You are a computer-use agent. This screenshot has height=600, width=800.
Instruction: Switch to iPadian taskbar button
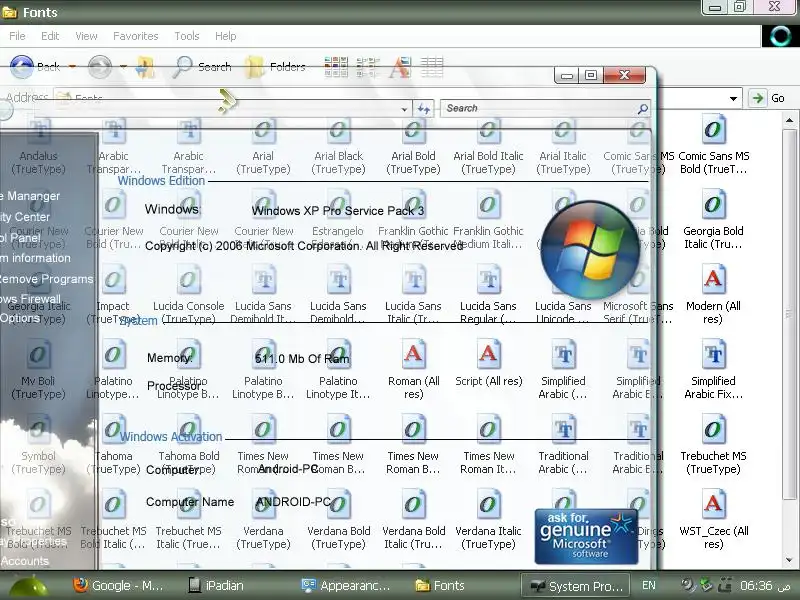coord(216,586)
